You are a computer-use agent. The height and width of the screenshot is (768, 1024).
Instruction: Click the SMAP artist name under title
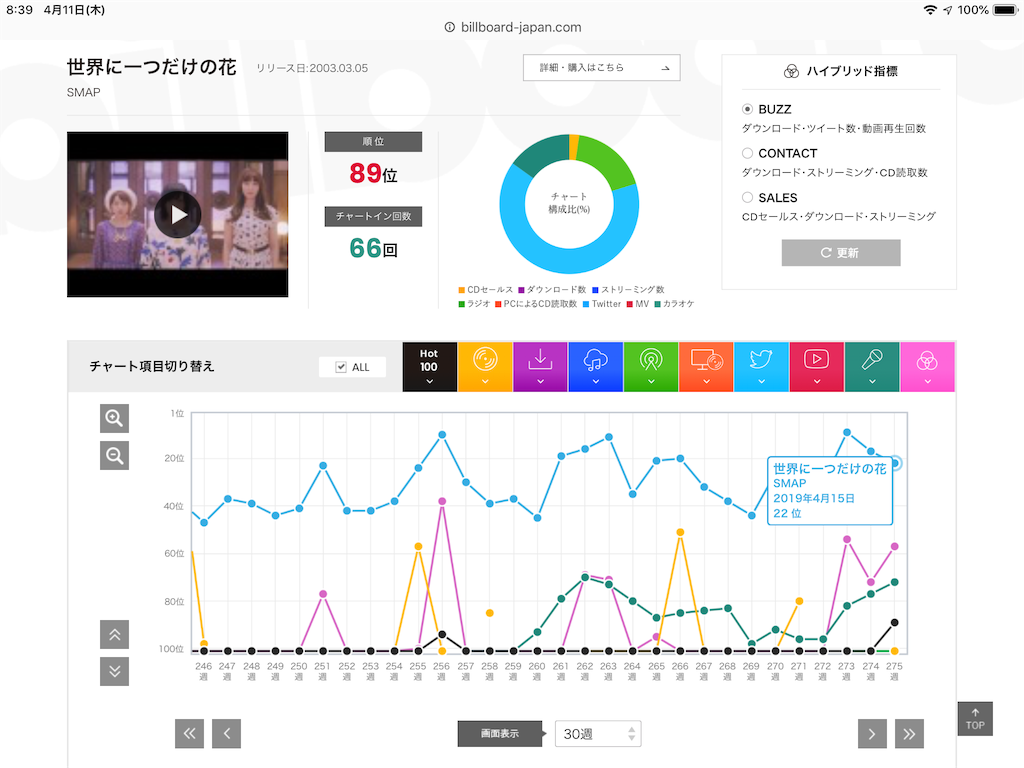(x=84, y=93)
